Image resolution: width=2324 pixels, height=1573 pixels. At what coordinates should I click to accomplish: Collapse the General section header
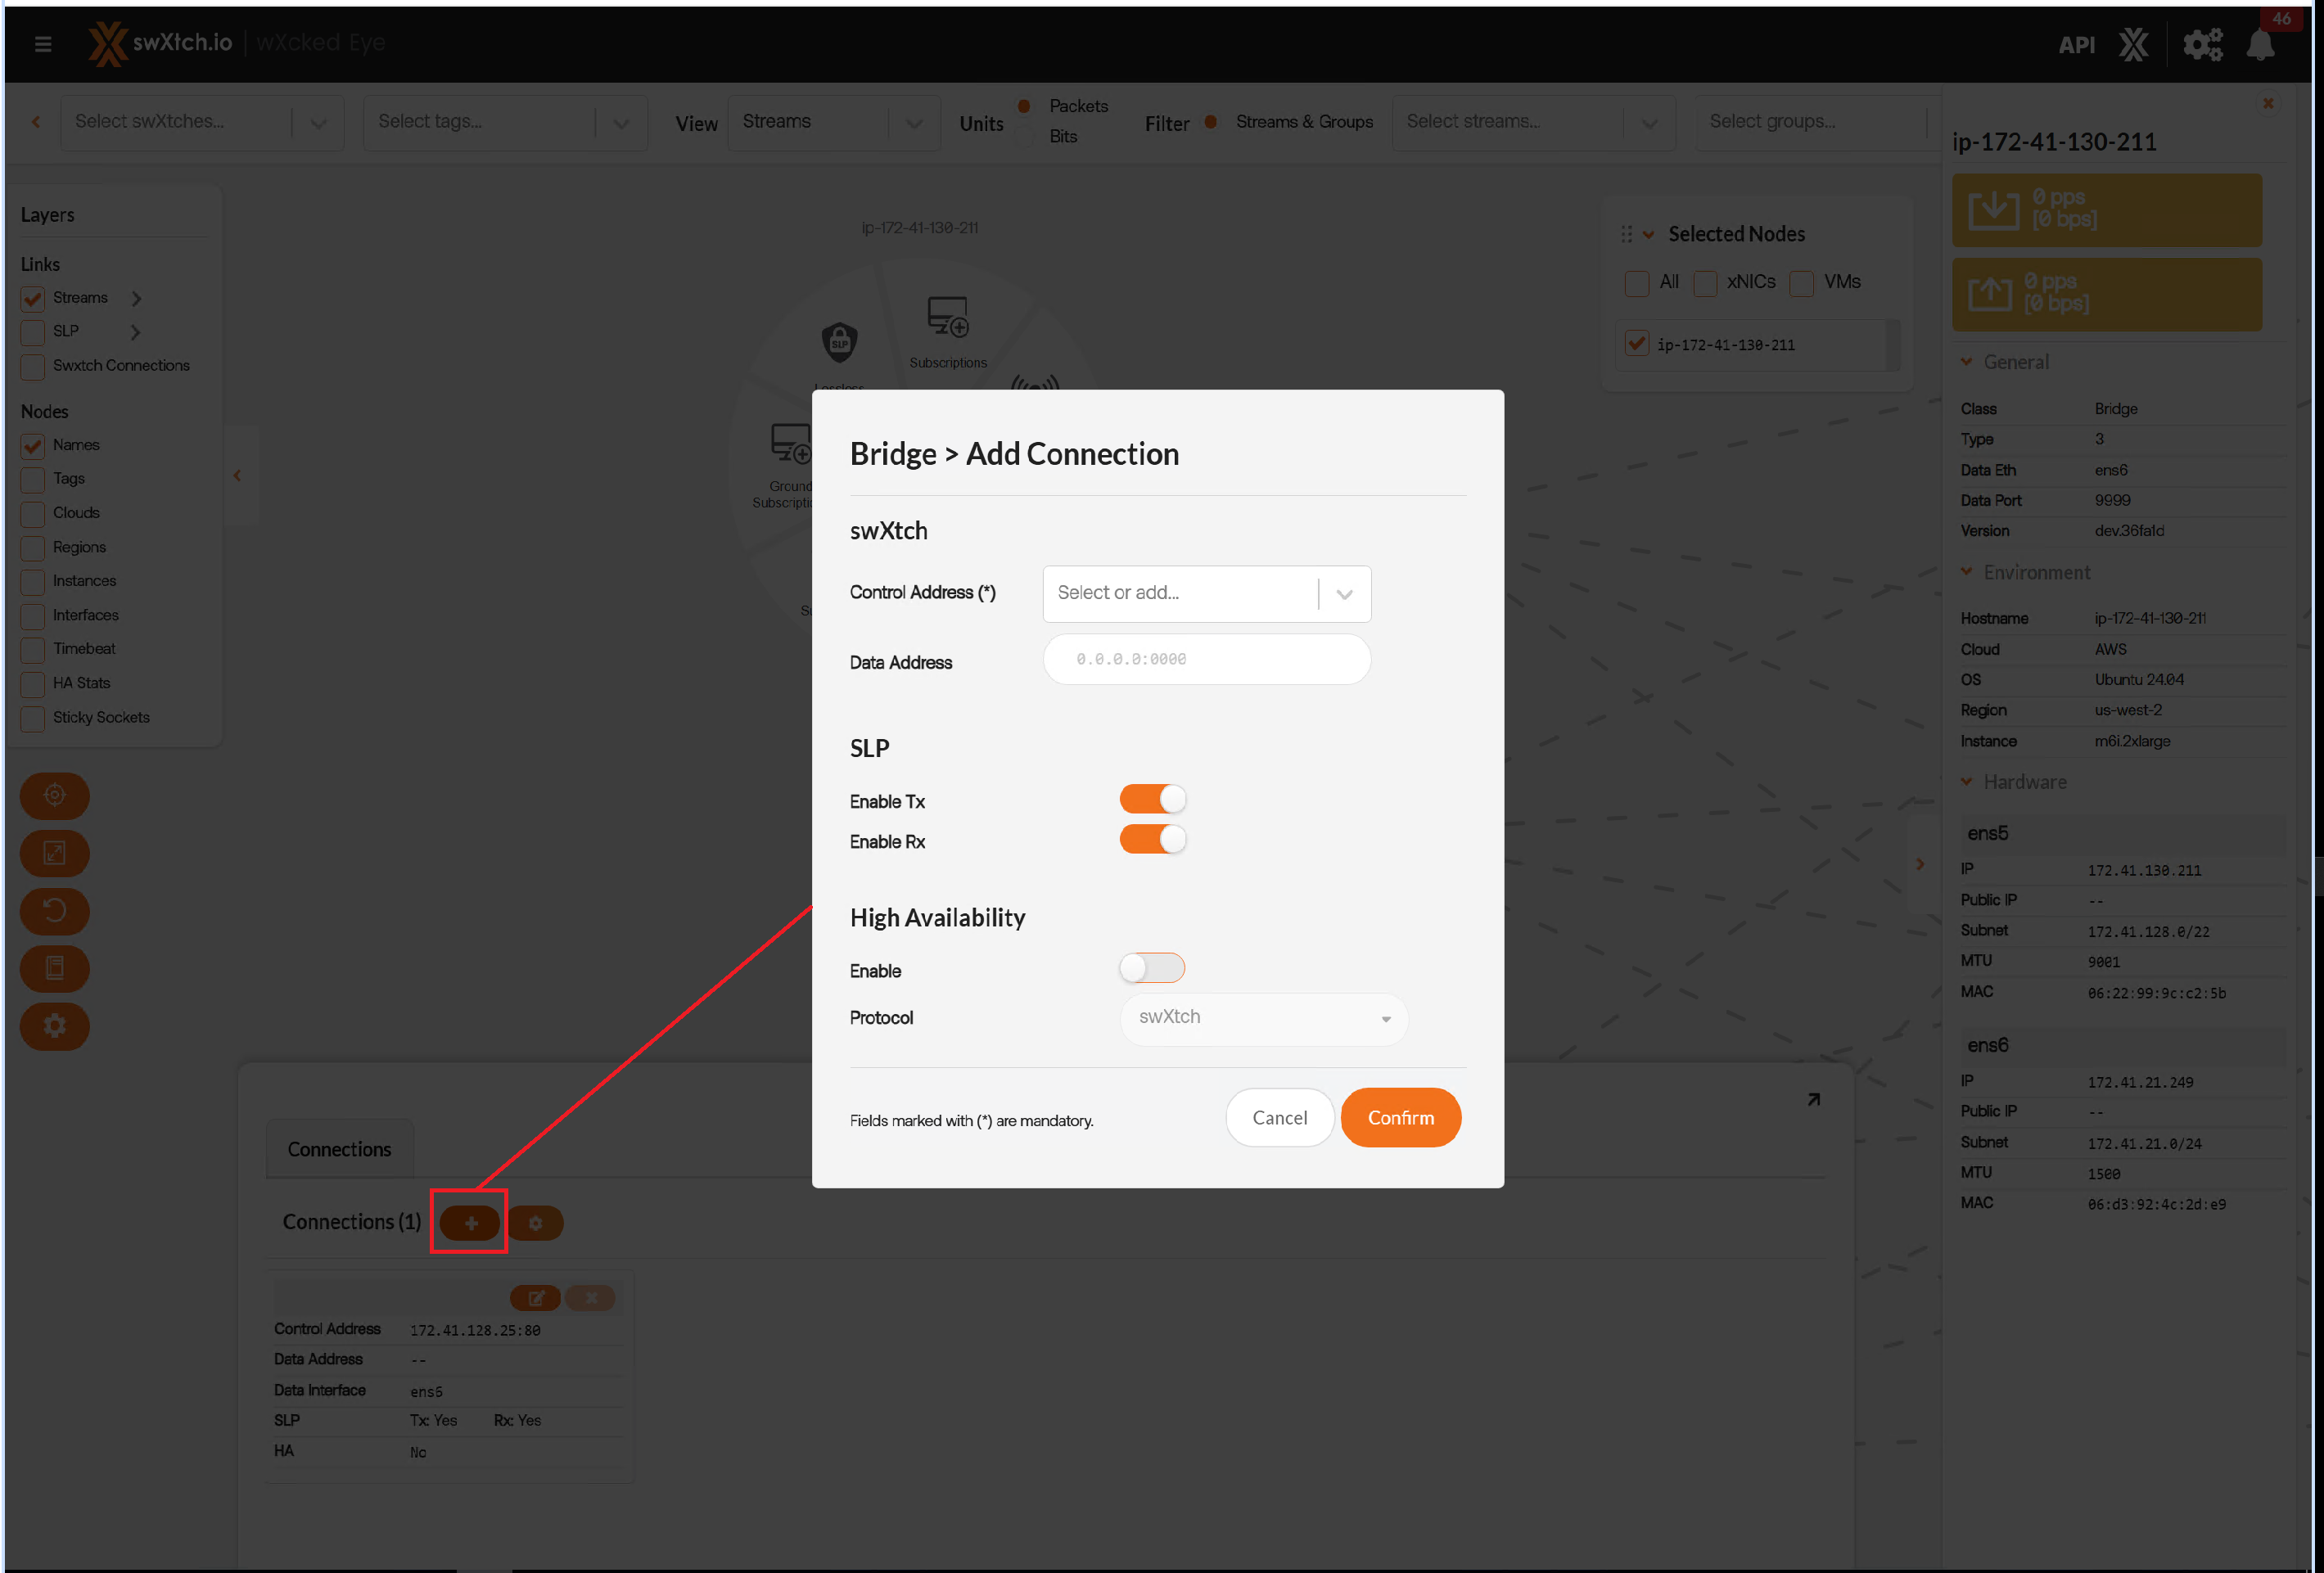click(x=2015, y=362)
